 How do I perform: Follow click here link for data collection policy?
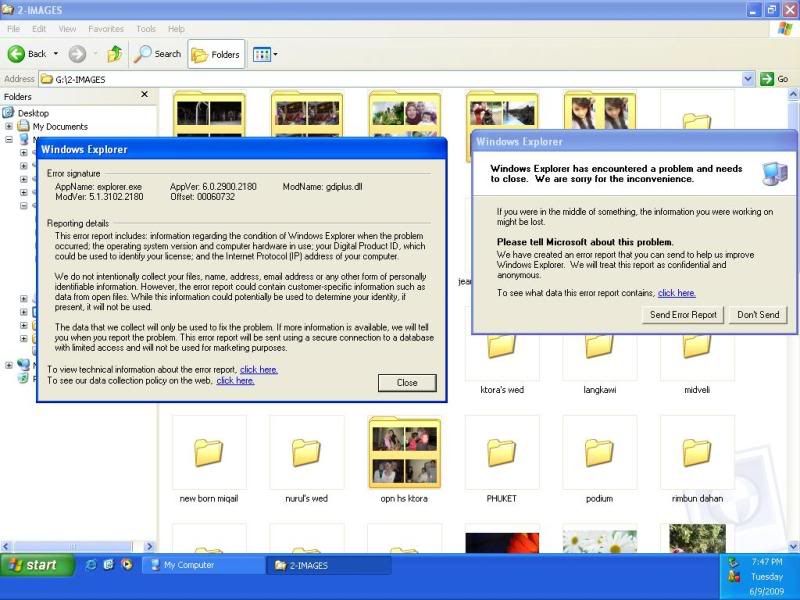[x=235, y=381]
